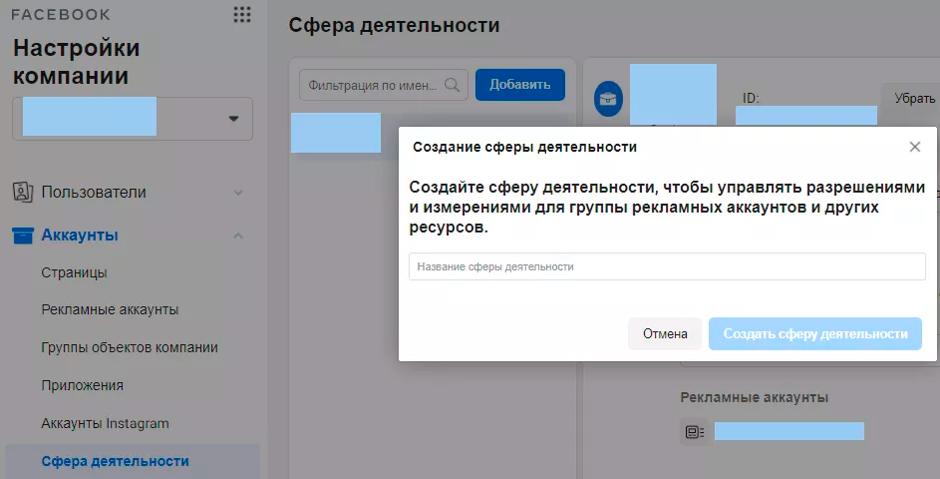The image size is (940, 479).
Task: Click the Настройки компании heading
Action: (x=77, y=62)
